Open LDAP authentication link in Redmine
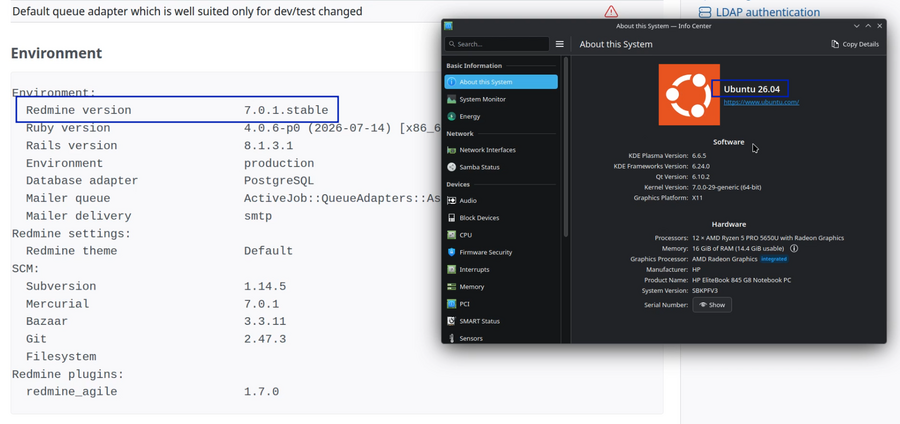The height and width of the screenshot is (424, 900). [767, 12]
